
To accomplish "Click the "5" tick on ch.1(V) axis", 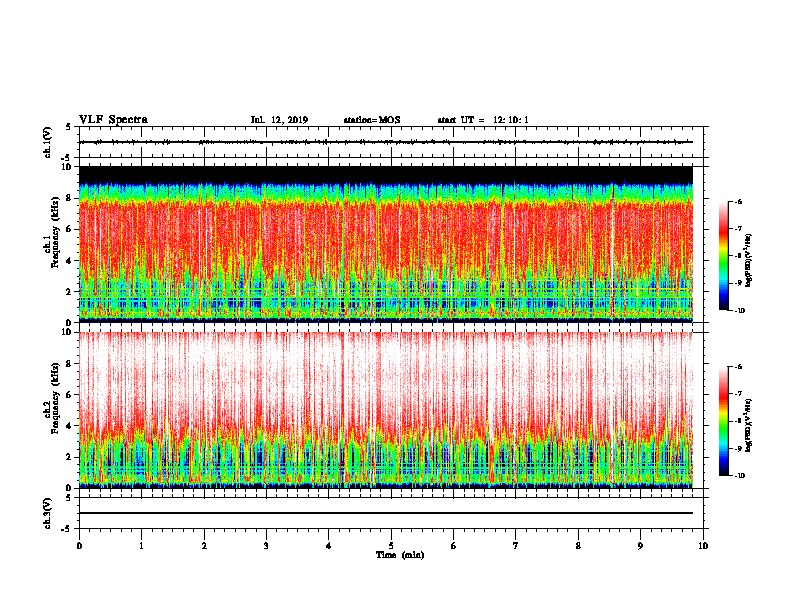I will coord(68,127).
